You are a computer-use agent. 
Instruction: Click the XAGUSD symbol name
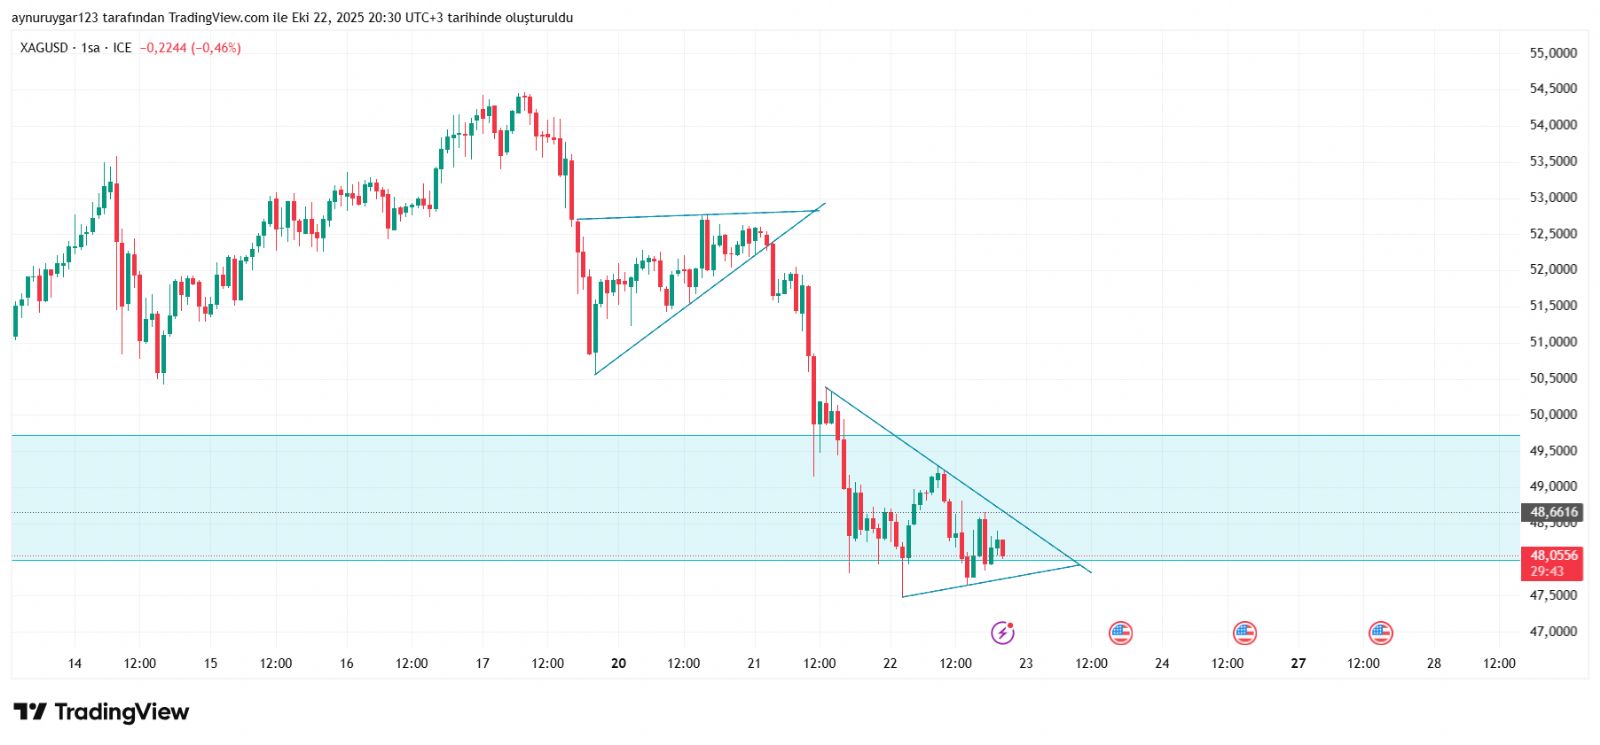click(x=44, y=48)
